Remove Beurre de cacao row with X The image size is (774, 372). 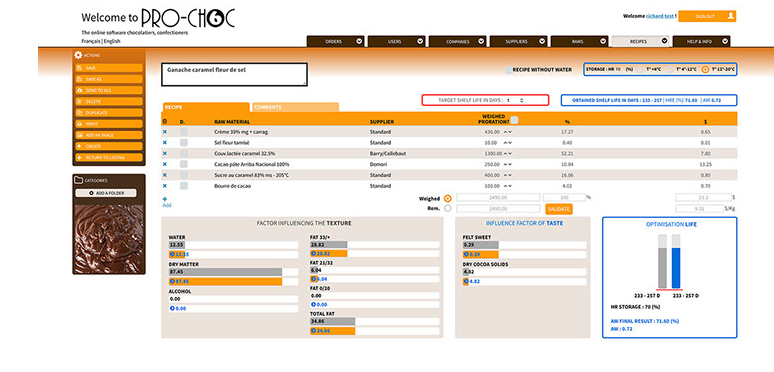point(165,186)
